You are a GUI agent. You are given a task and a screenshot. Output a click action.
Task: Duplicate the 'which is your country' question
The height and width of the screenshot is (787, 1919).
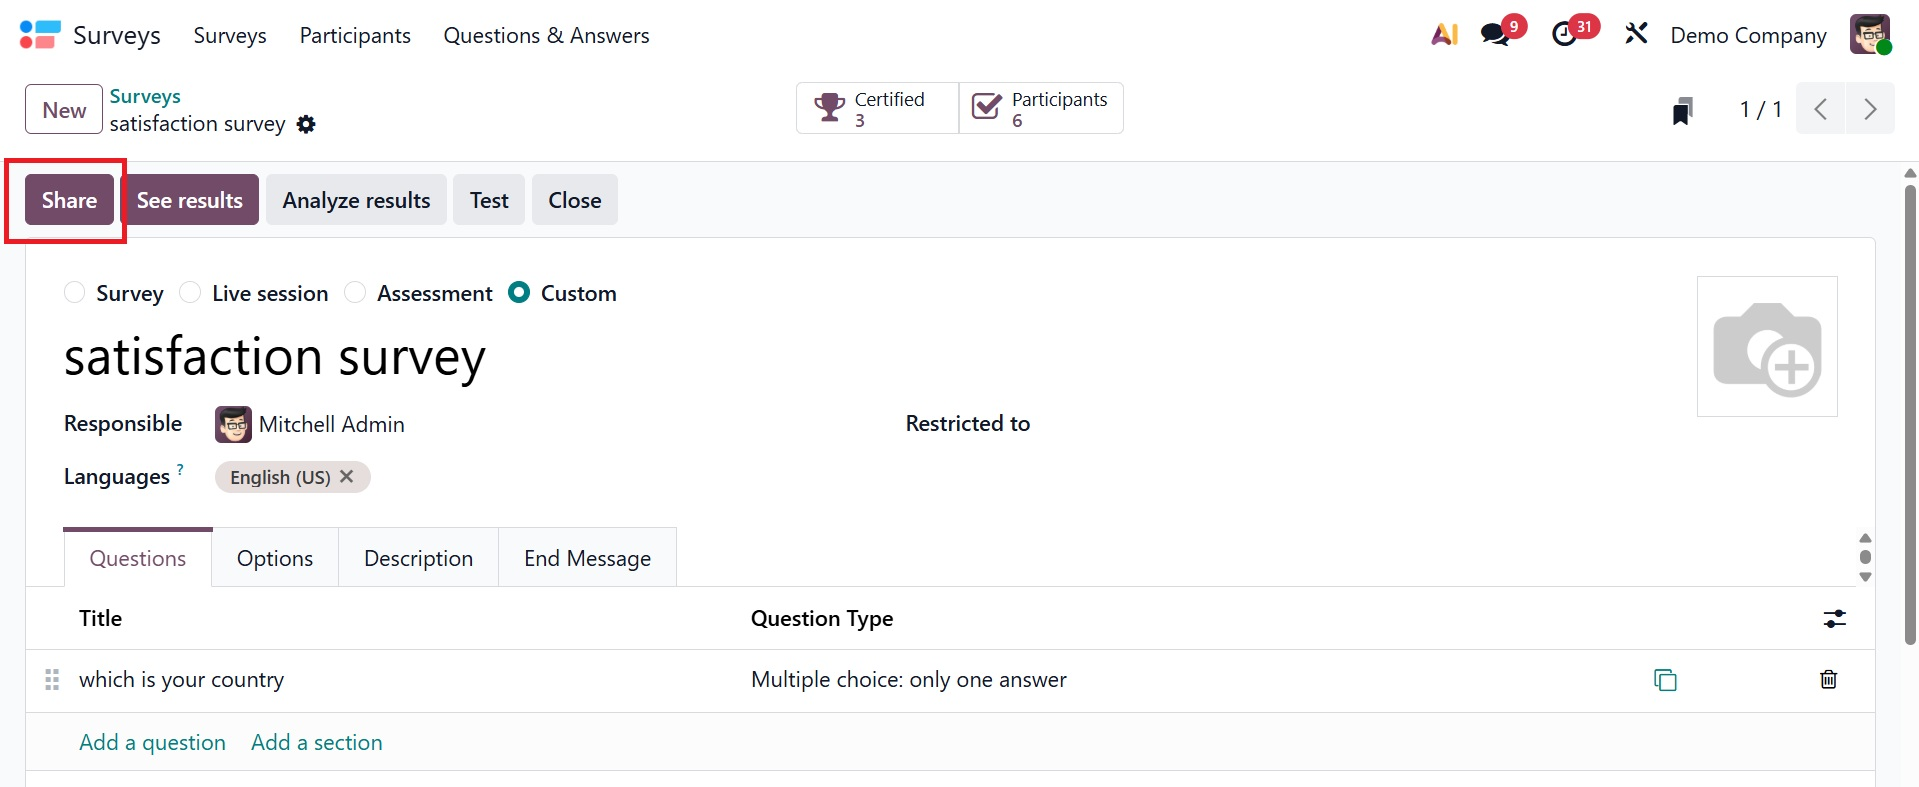pyautogui.click(x=1665, y=680)
